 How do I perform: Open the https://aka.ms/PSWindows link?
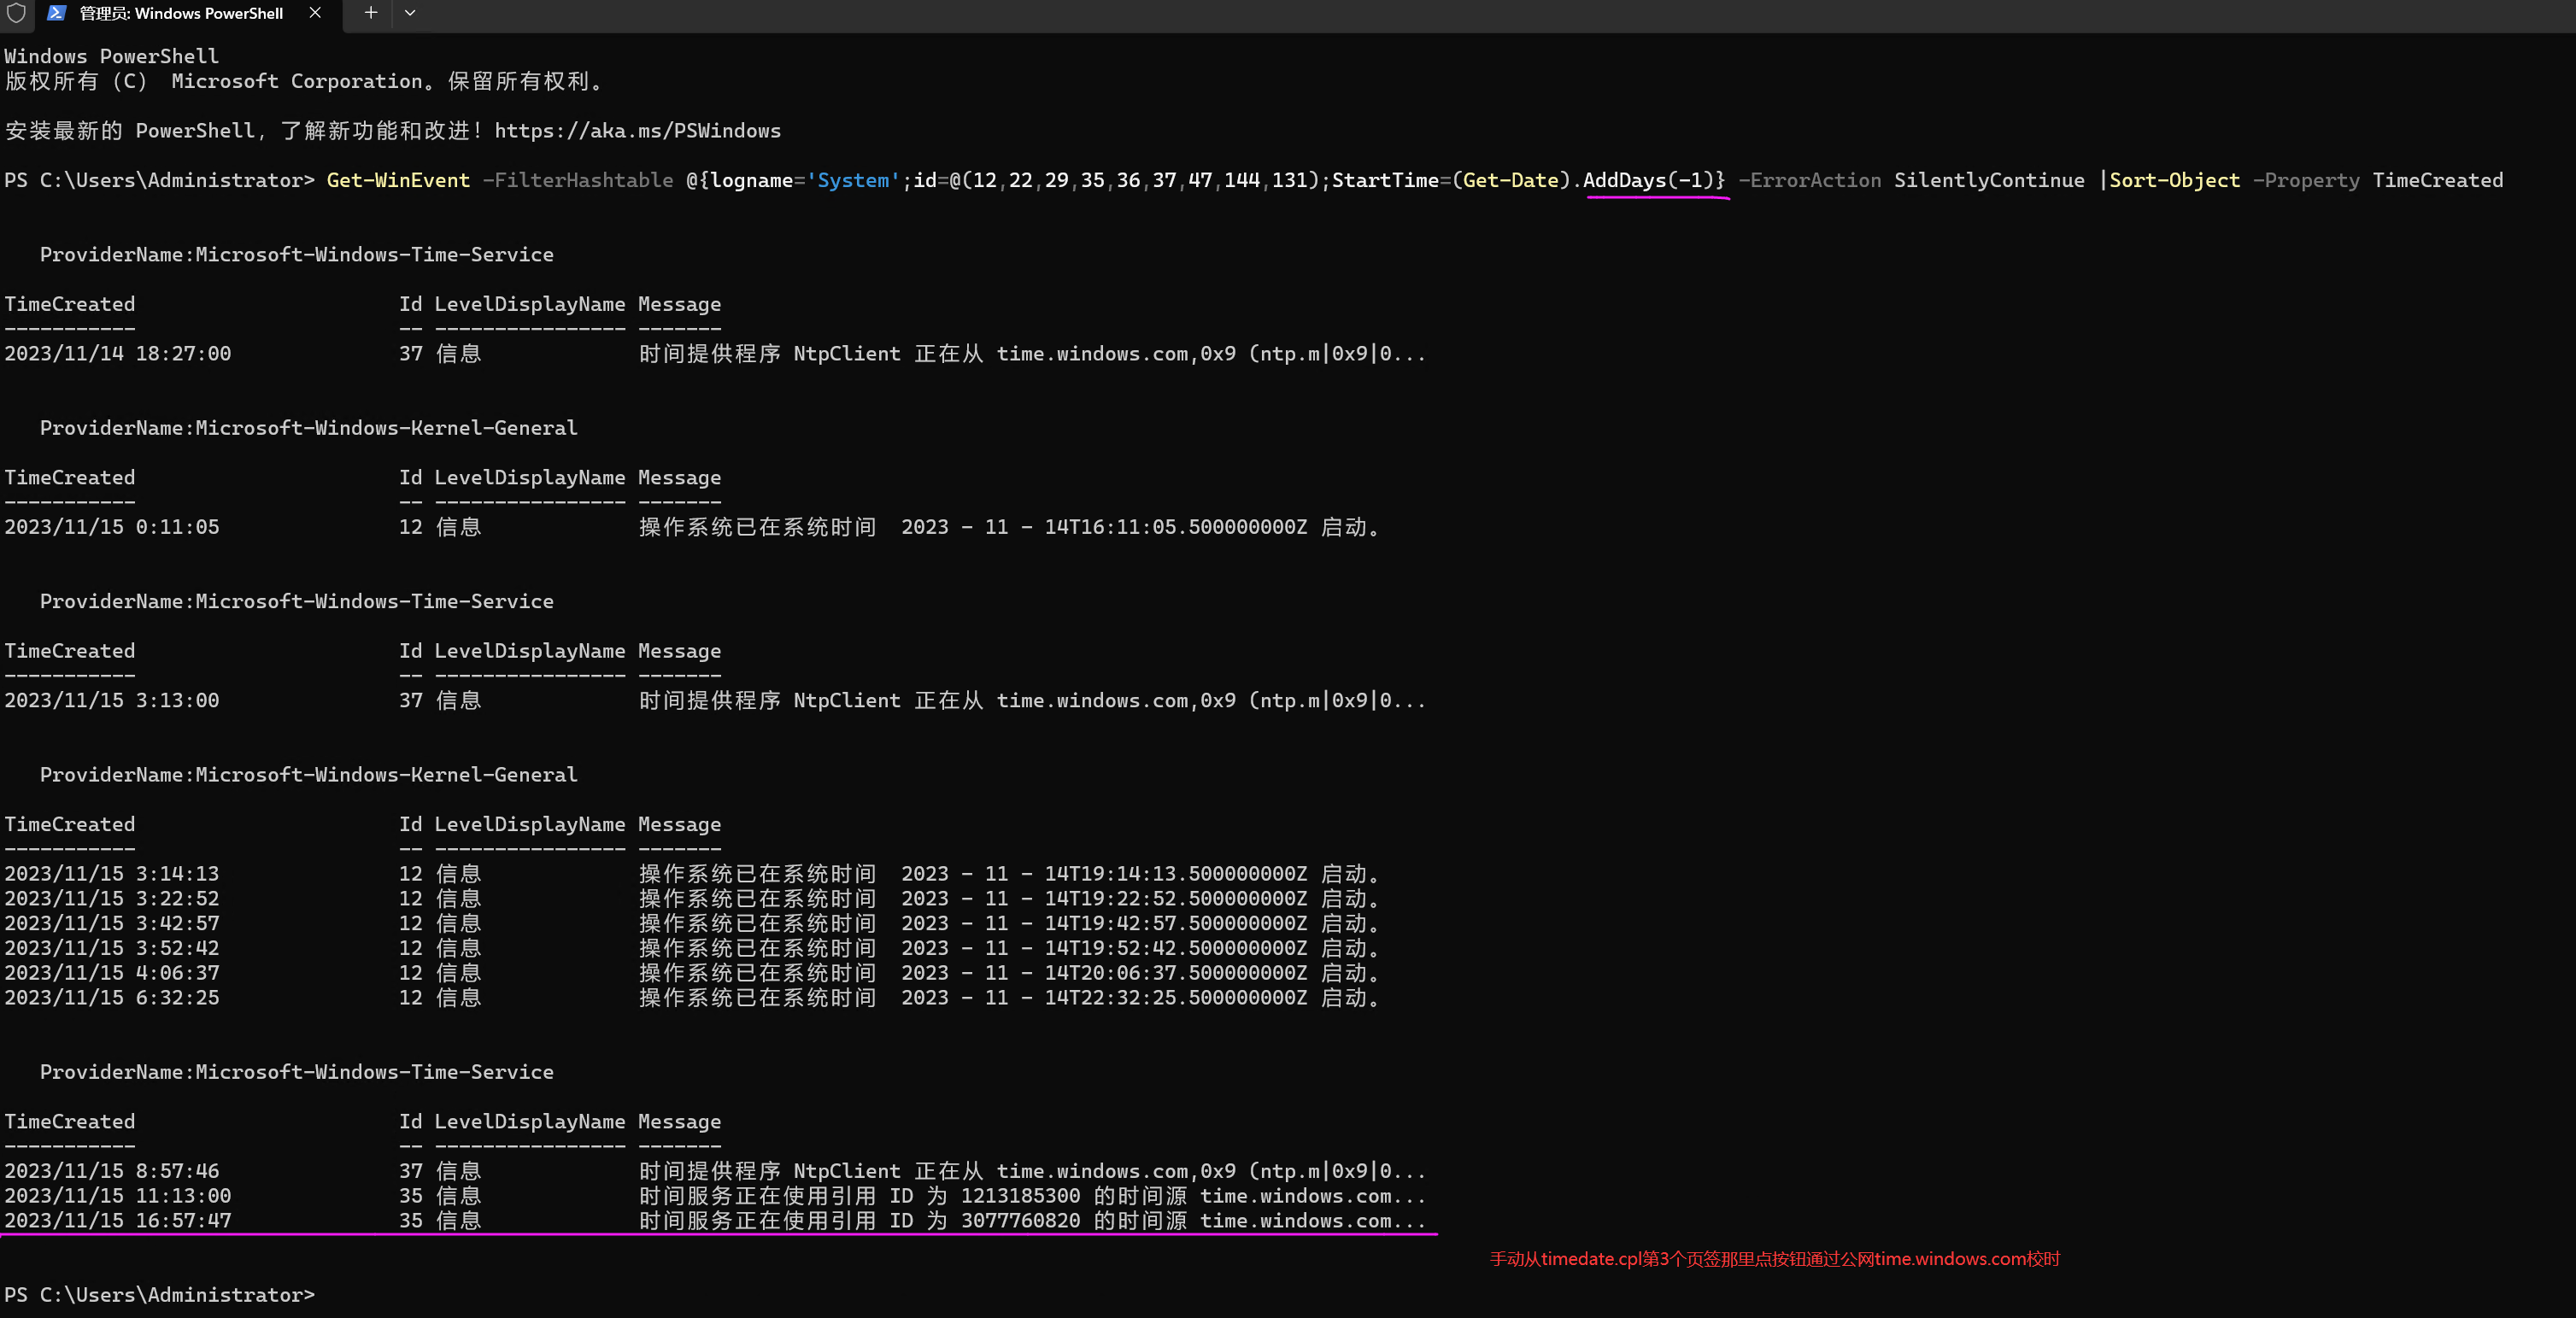pos(637,131)
